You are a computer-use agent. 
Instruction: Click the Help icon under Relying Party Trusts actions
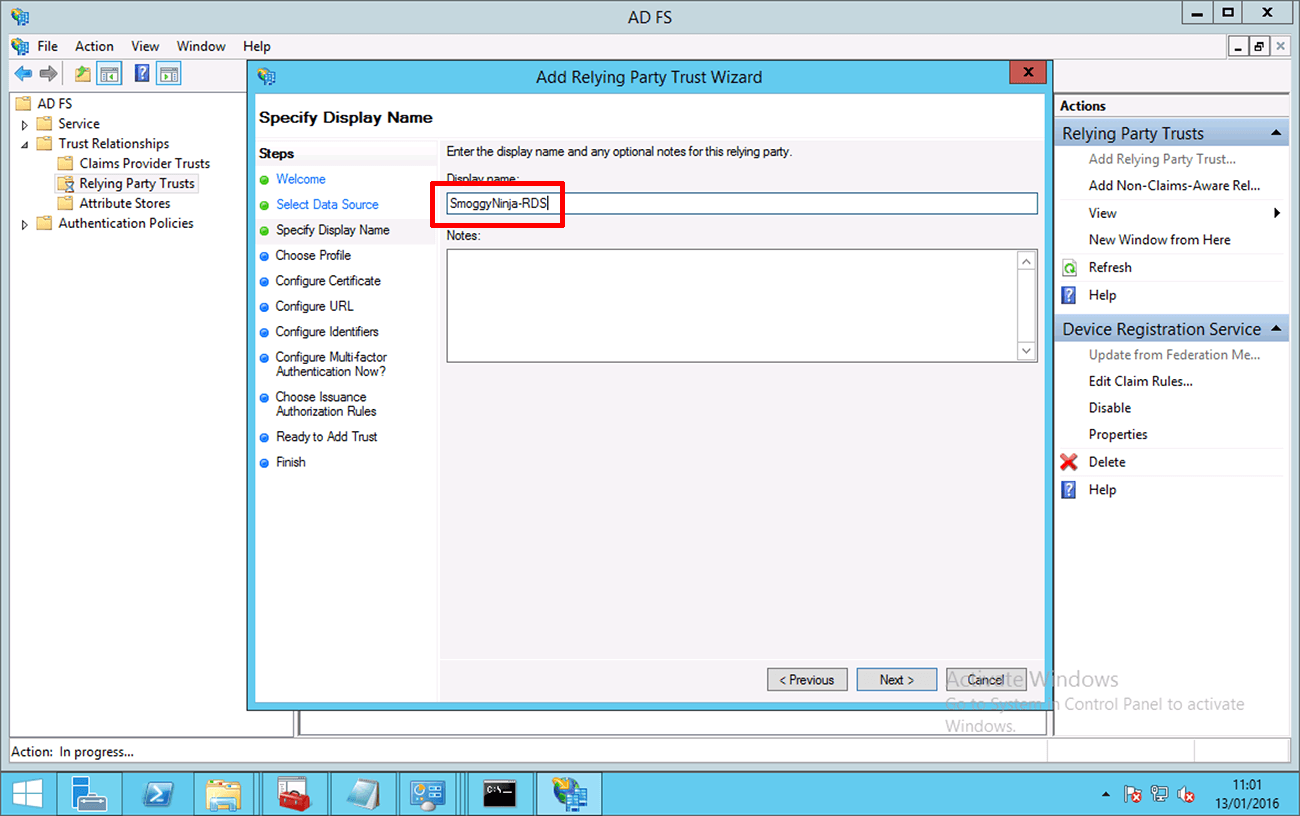[x=1069, y=295]
